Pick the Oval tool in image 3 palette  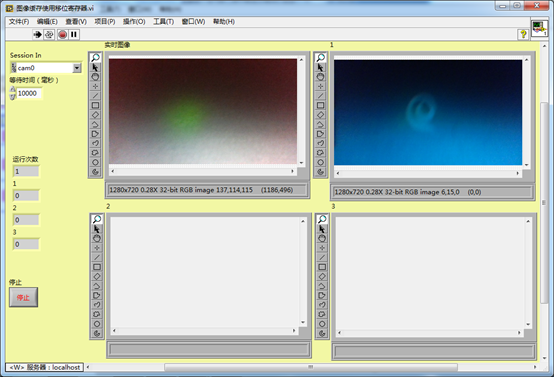(x=322, y=324)
